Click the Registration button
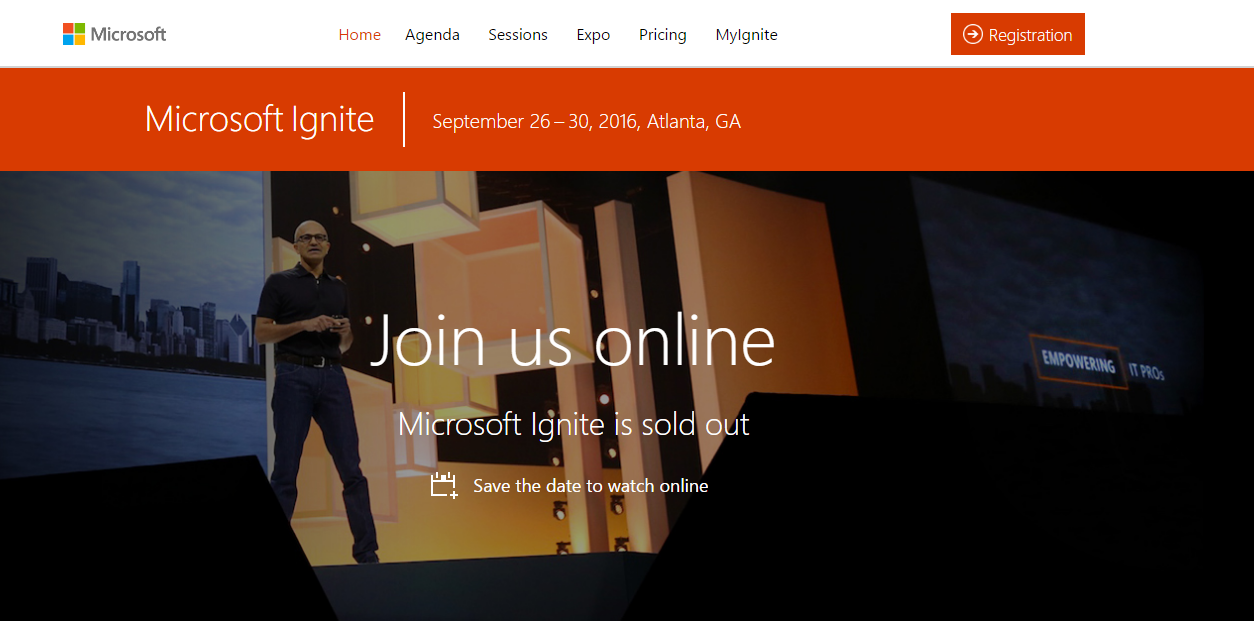This screenshot has height=621, width=1254. tap(1018, 34)
